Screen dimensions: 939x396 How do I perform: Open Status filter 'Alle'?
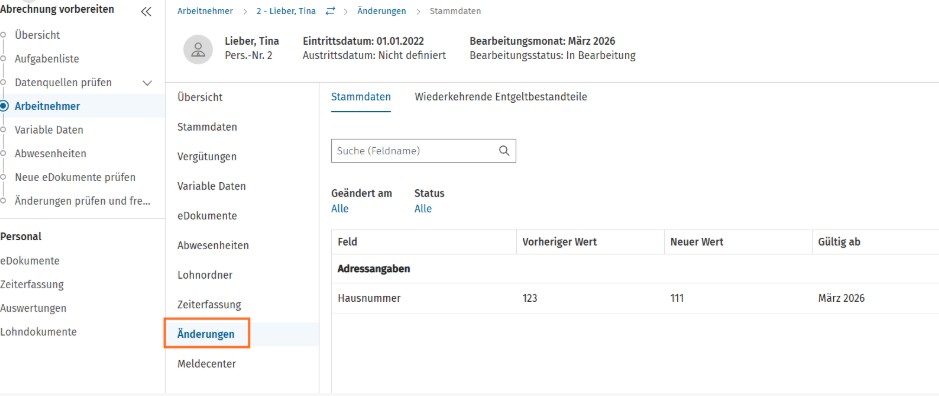[x=423, y=208]
